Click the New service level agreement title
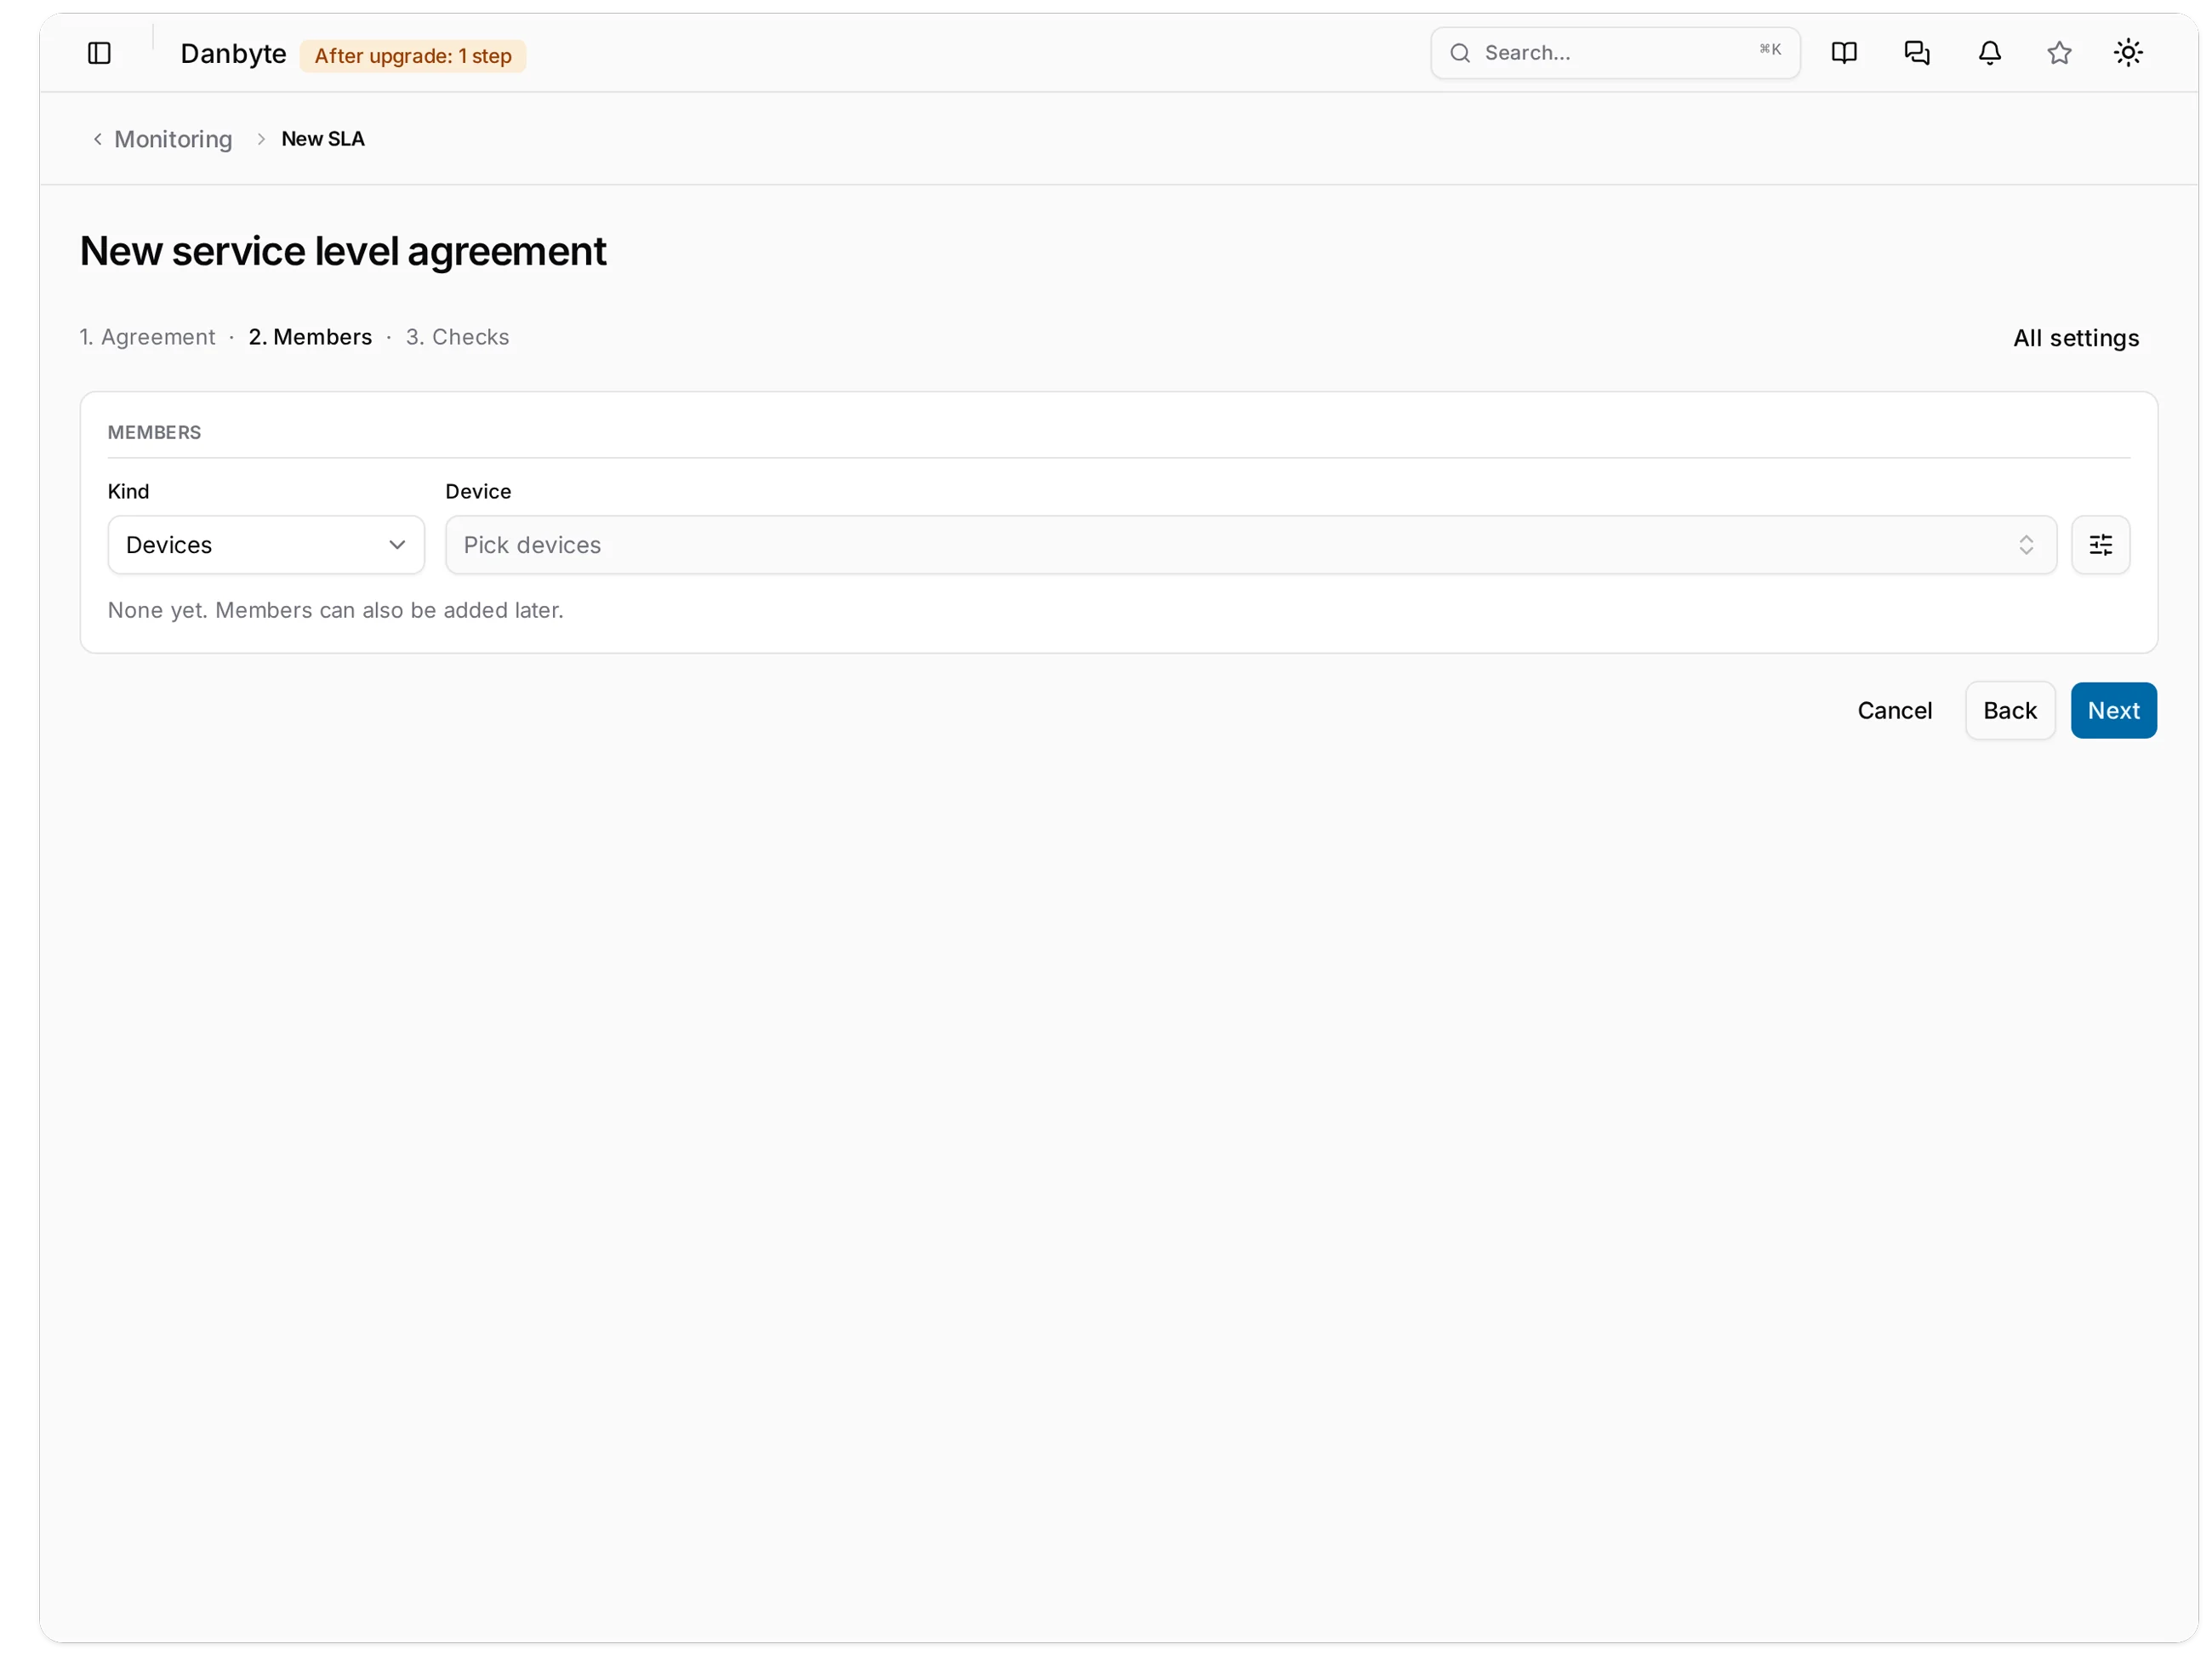This screenshot has width=2212, height=1656. pos(343,251)
